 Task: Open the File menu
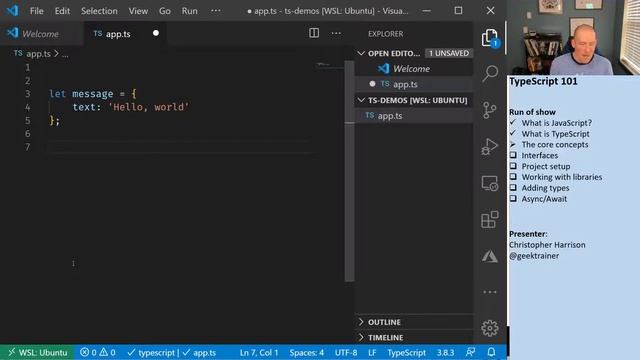[37, 11]
